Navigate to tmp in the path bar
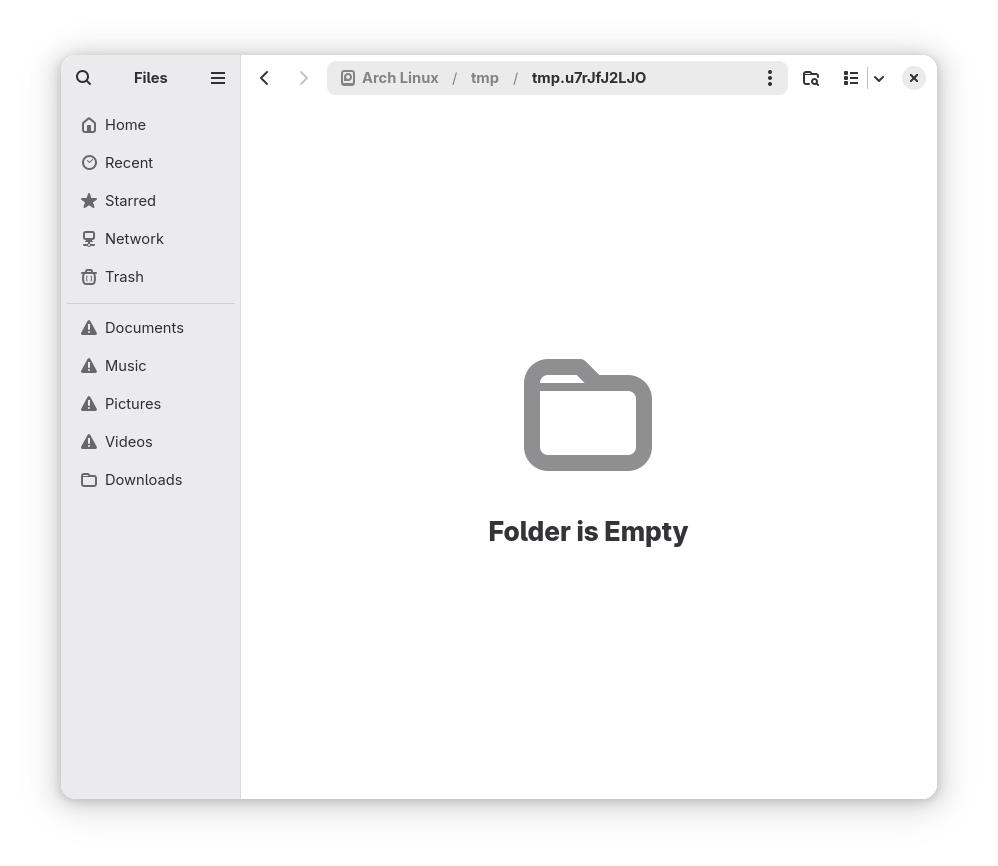998x866 pixels. (484, 78)
